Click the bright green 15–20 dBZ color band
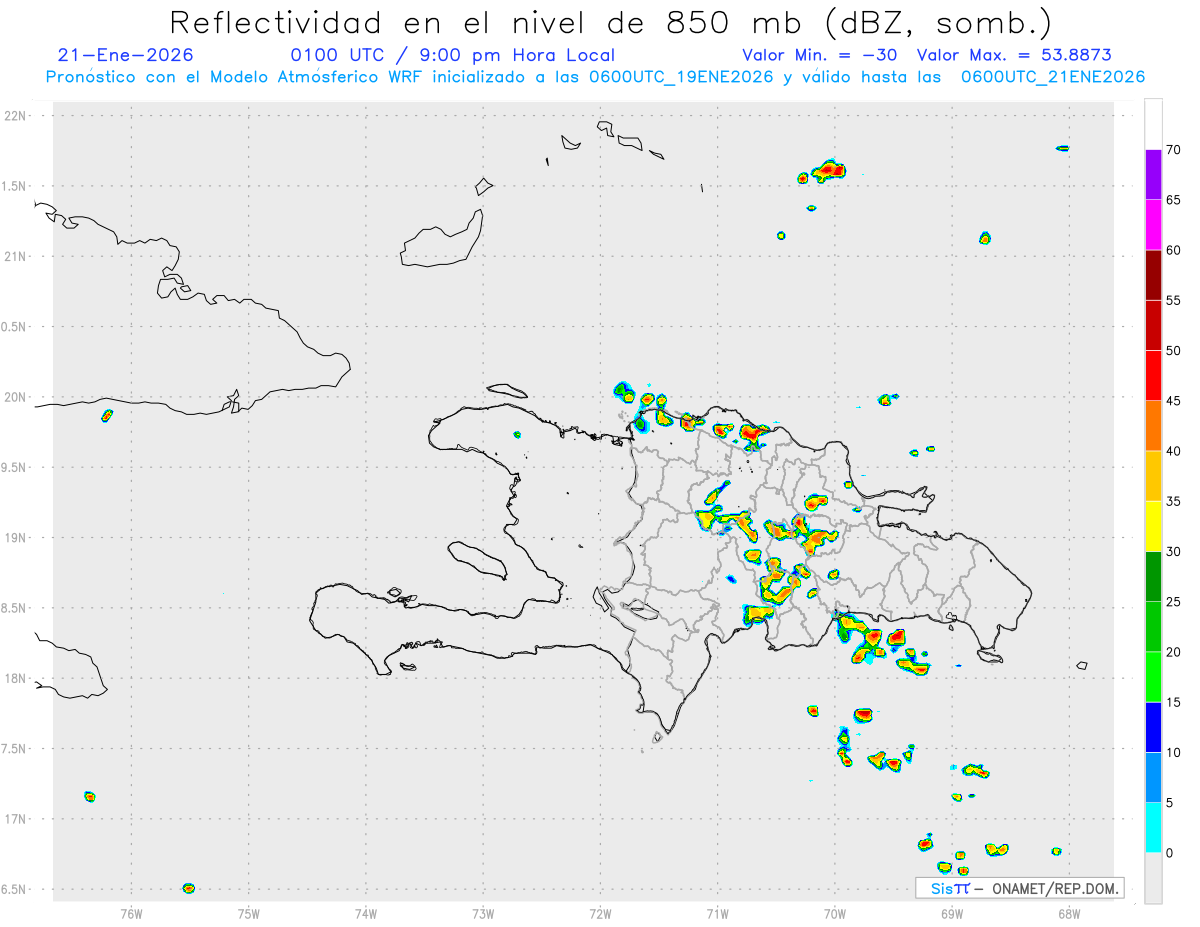1200x927 pixels. (x=1153, y=677)
